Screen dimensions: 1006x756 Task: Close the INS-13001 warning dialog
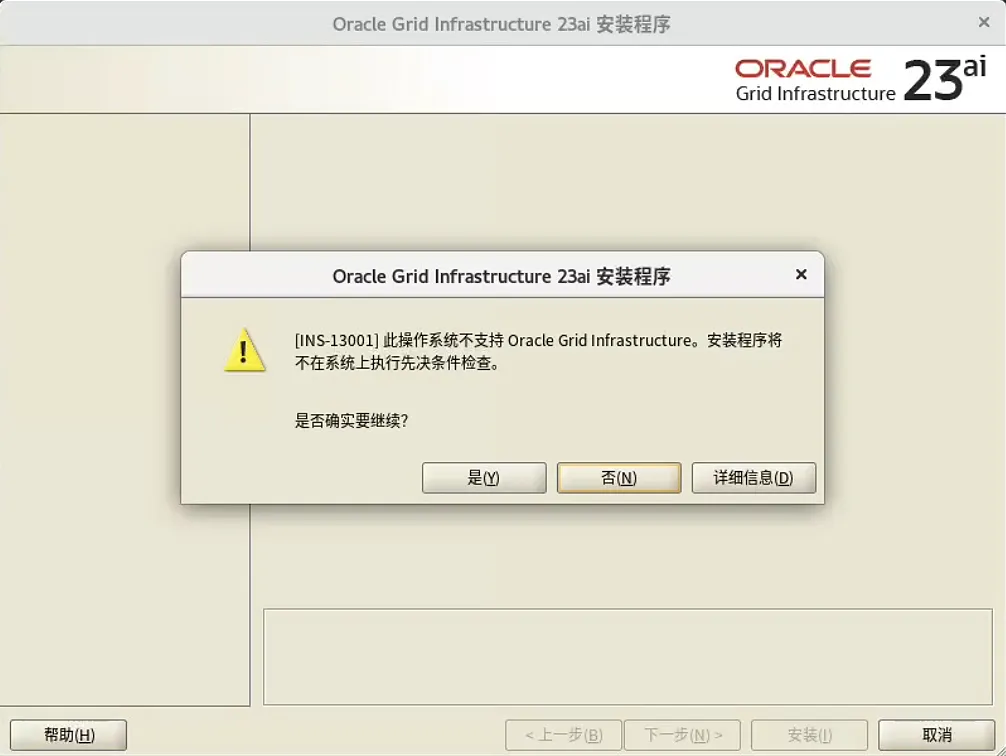tap(800, 275)
